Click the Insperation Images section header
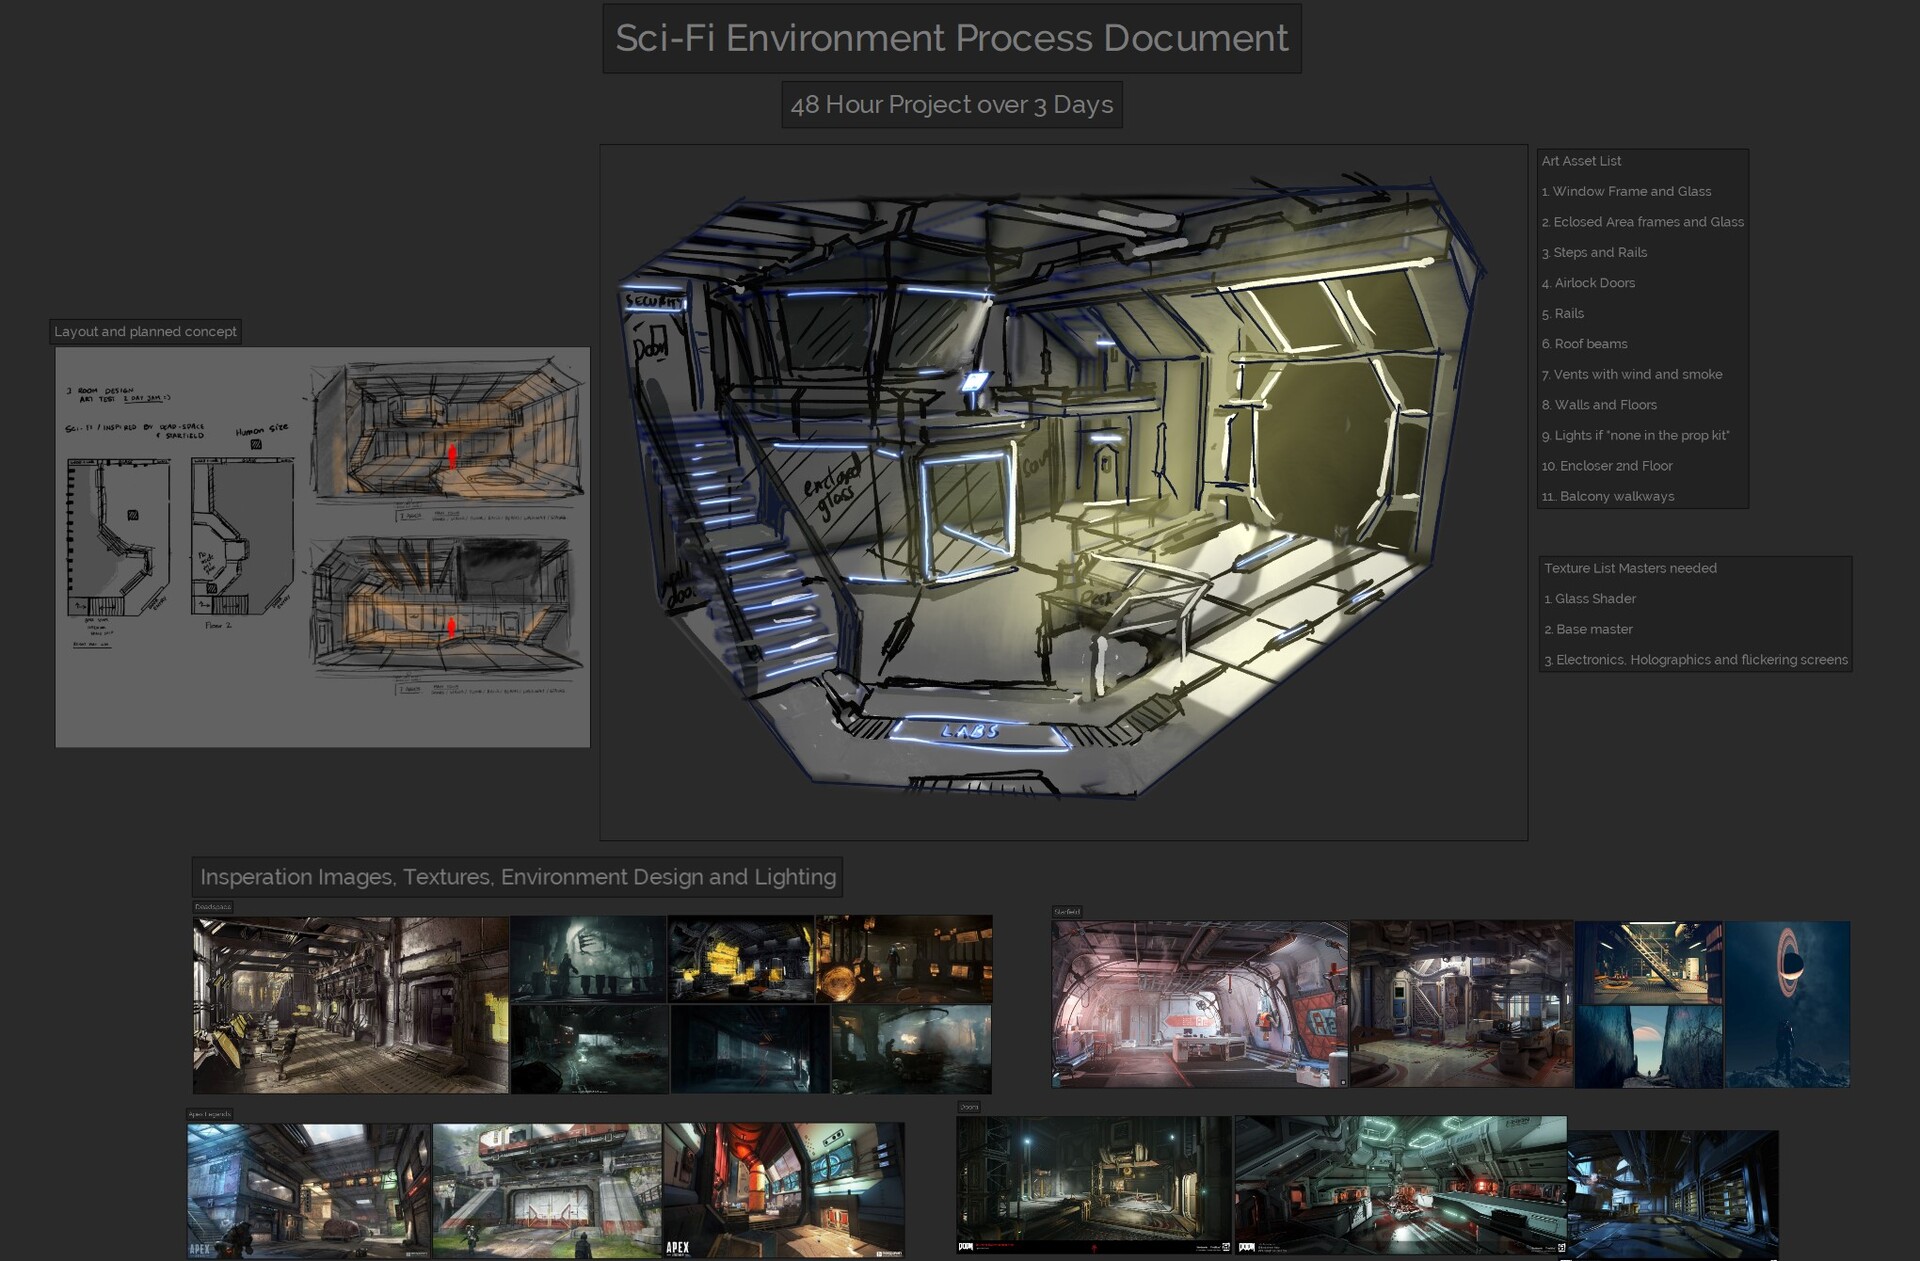Viewport: 1920px width, 1261px height. tap(518, 877)
